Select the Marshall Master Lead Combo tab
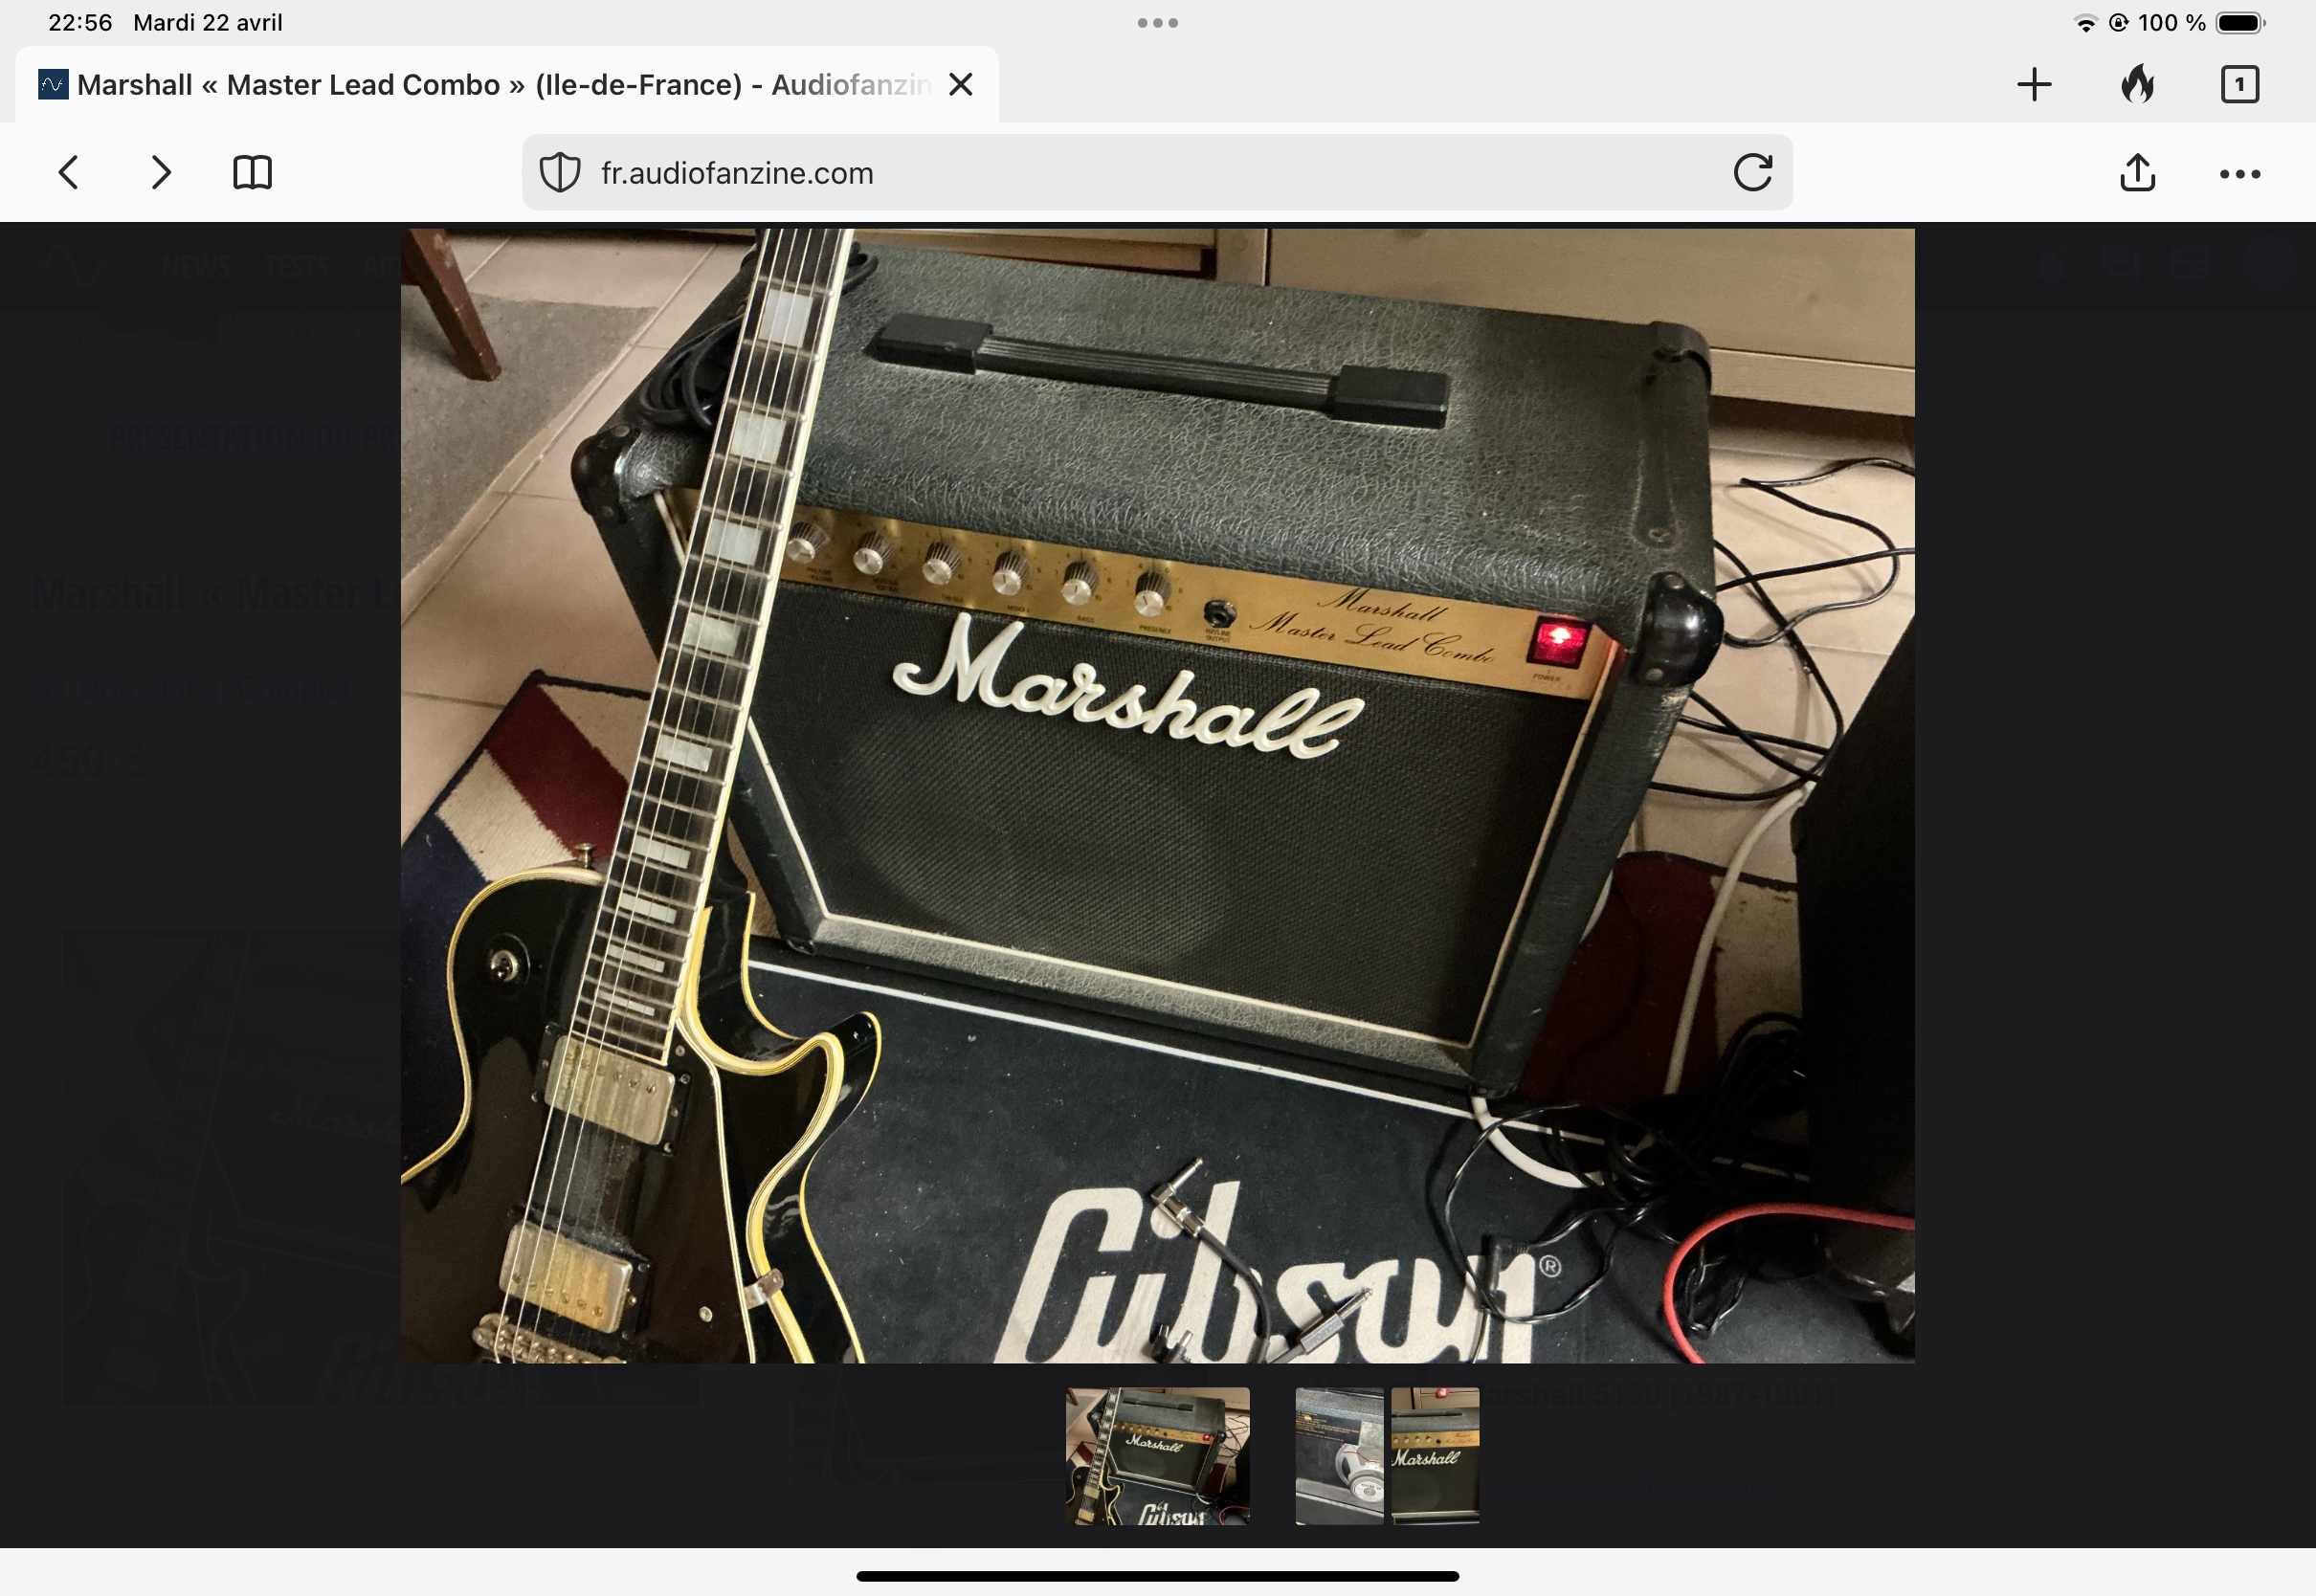2316x1596 pixels. (507, 84)
